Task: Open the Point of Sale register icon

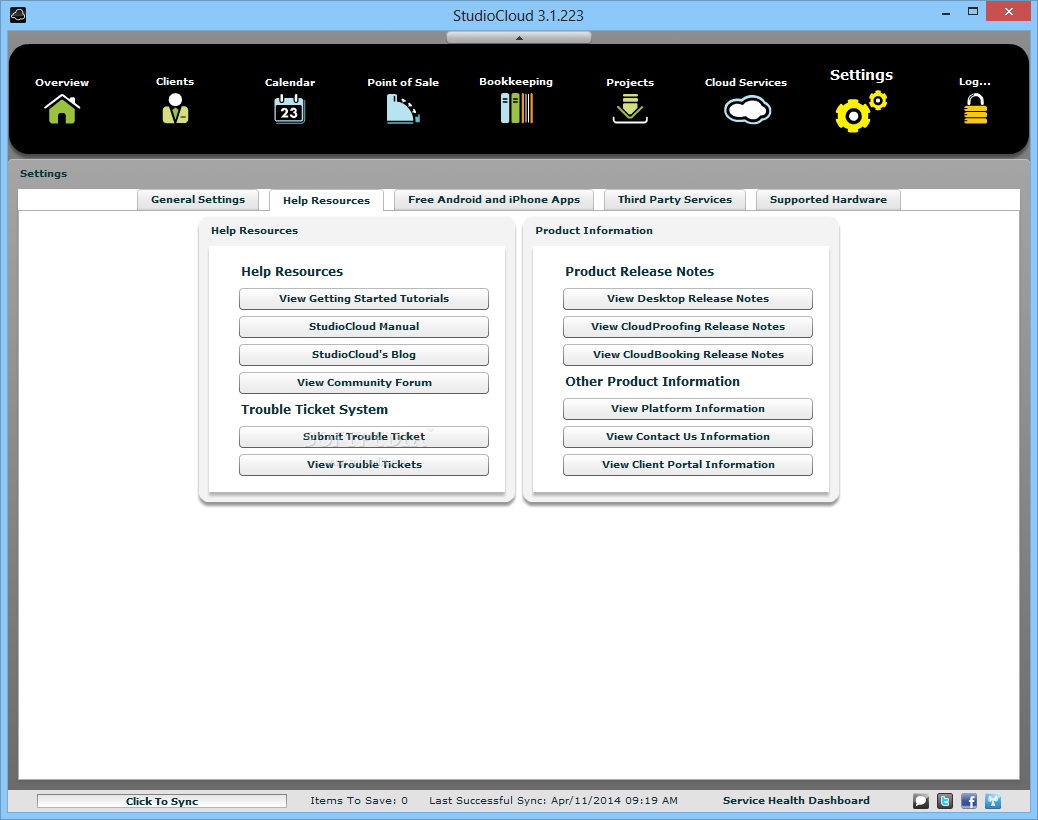Action: (402, 109)
